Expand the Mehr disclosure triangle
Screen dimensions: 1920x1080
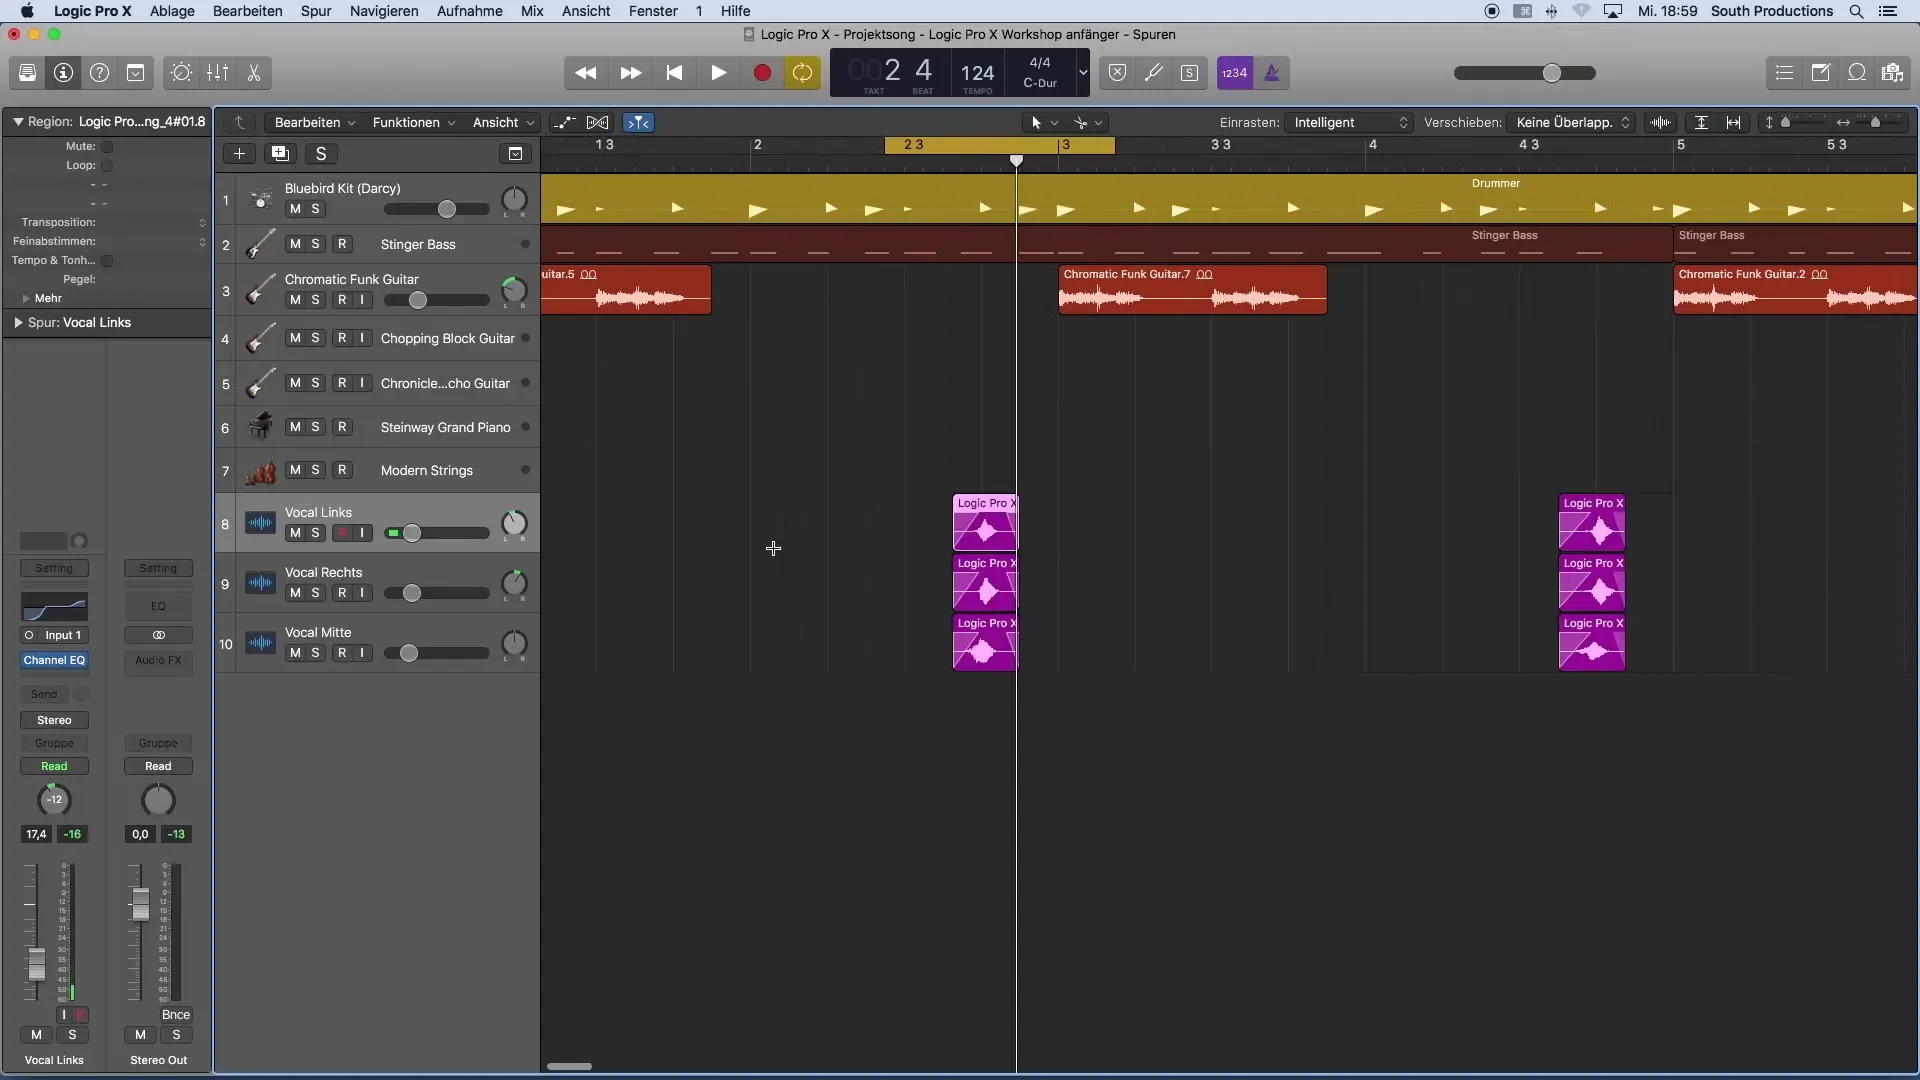[x=26, y=299]
